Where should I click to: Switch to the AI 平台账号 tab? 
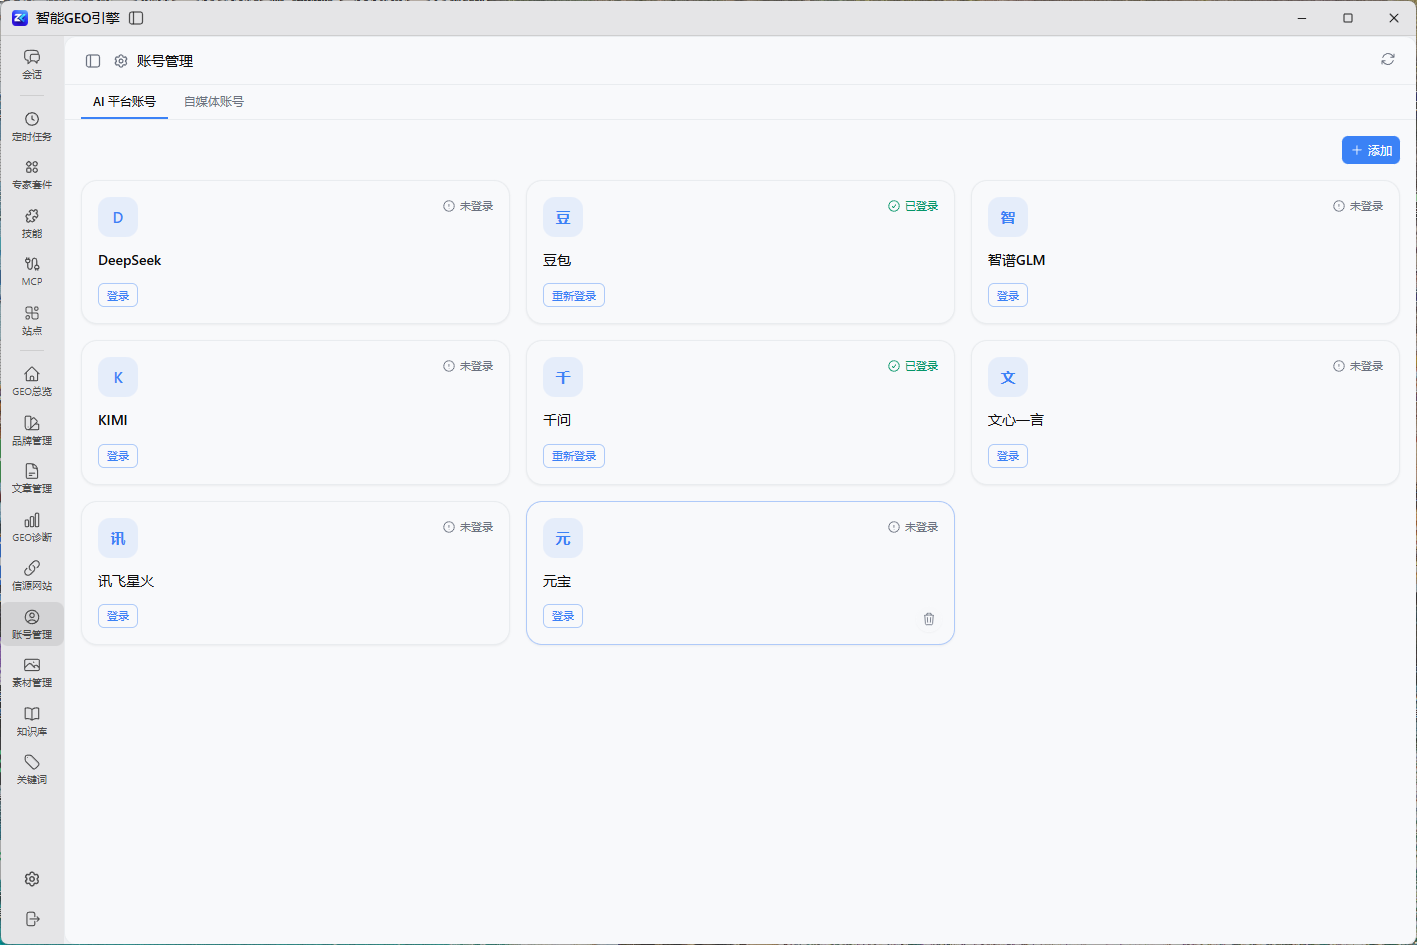tap(124, 102)
